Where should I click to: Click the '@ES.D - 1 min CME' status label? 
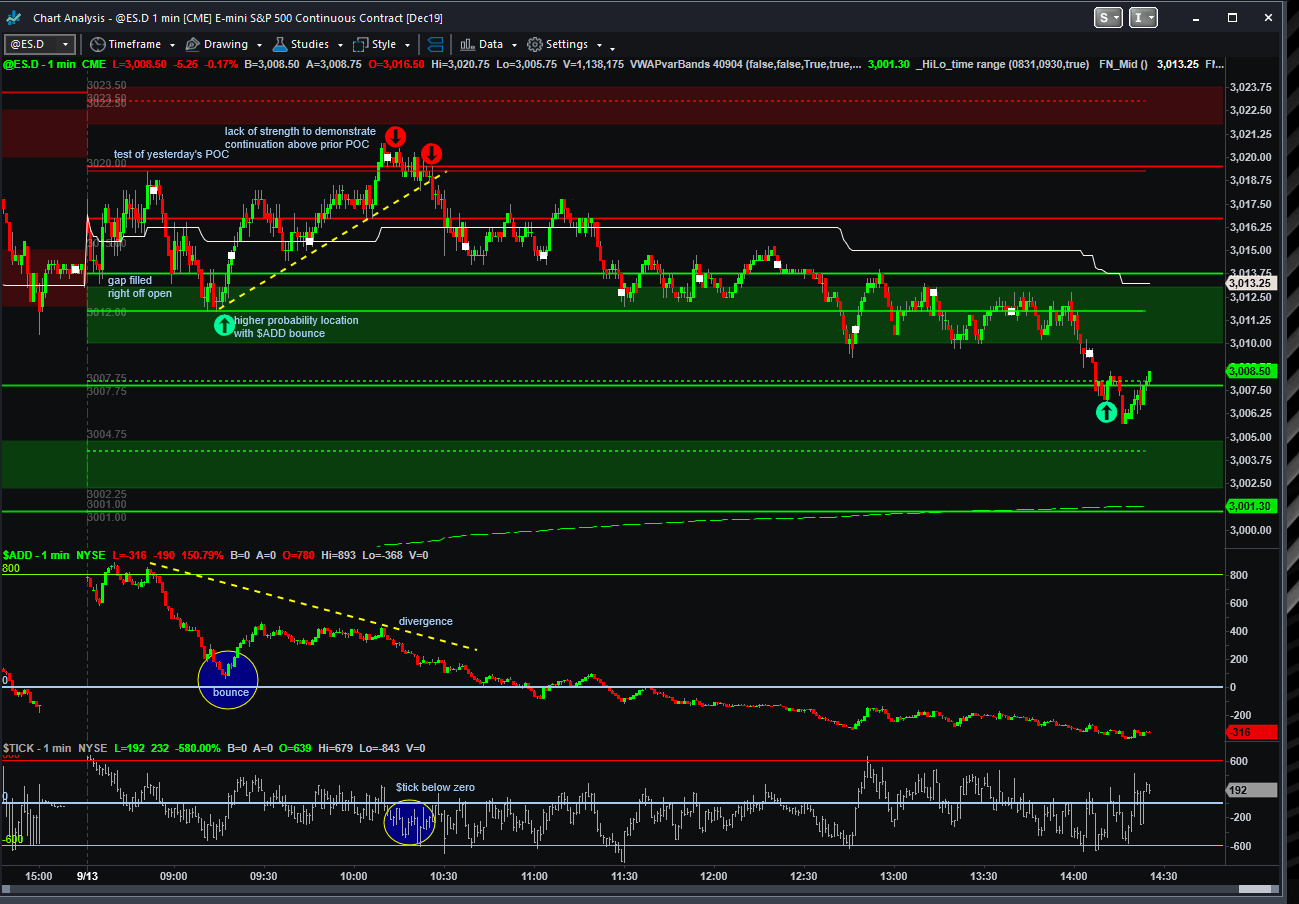(54, 64)
